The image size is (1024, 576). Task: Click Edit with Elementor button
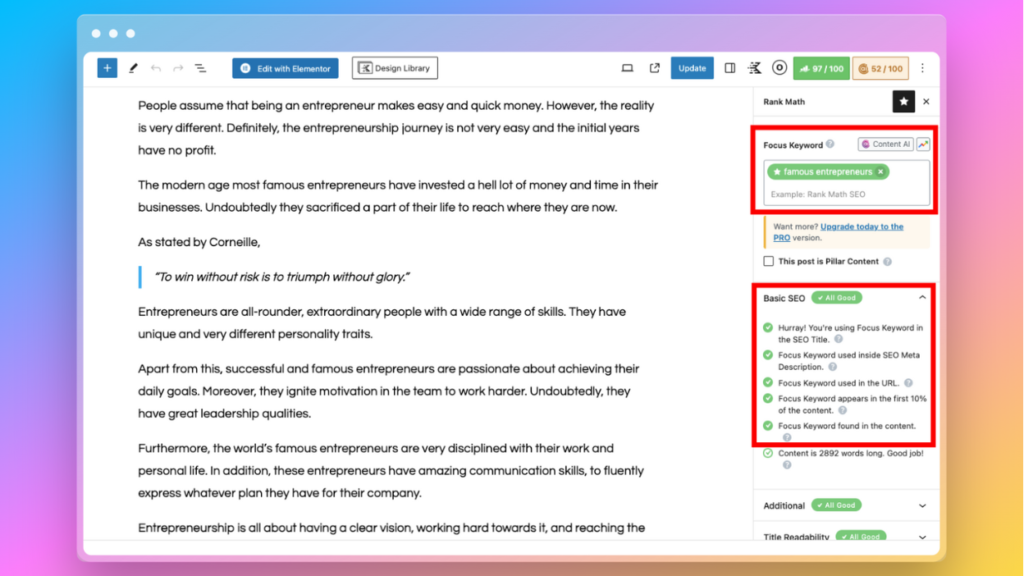click(x=285, y=68)
